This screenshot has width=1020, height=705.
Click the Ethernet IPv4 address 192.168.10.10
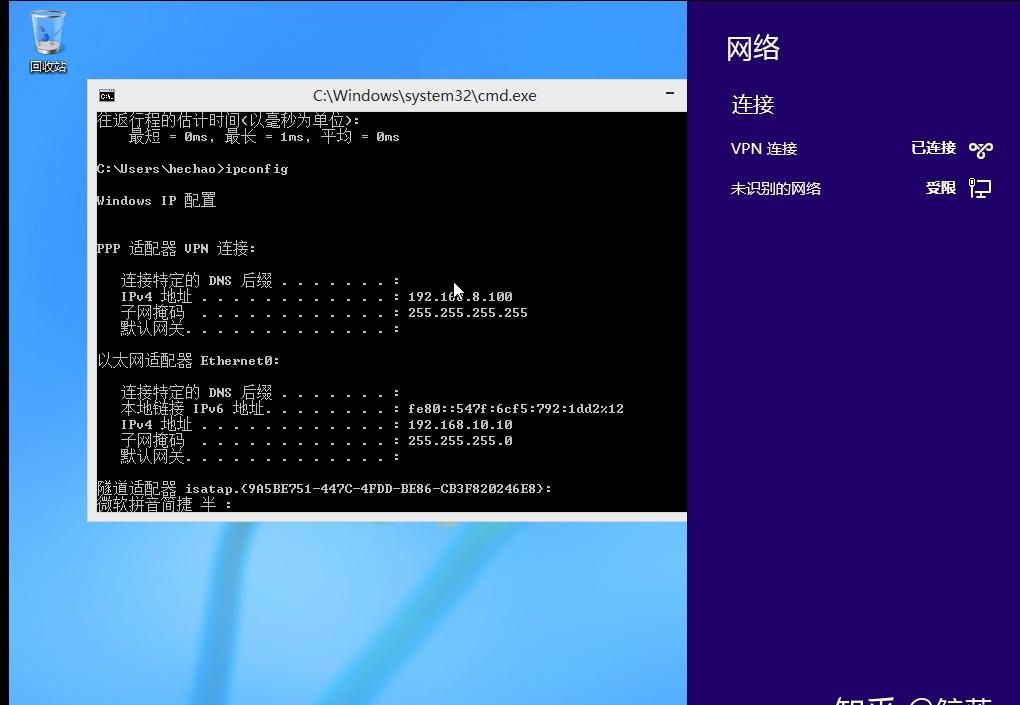coord(460,425)
